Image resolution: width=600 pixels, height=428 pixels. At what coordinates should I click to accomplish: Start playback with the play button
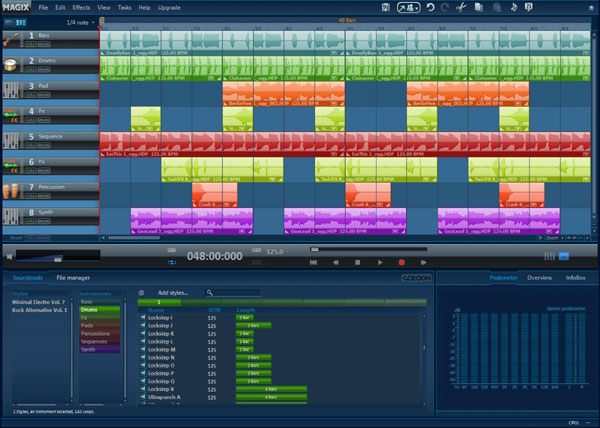click(x=380, y=262)
